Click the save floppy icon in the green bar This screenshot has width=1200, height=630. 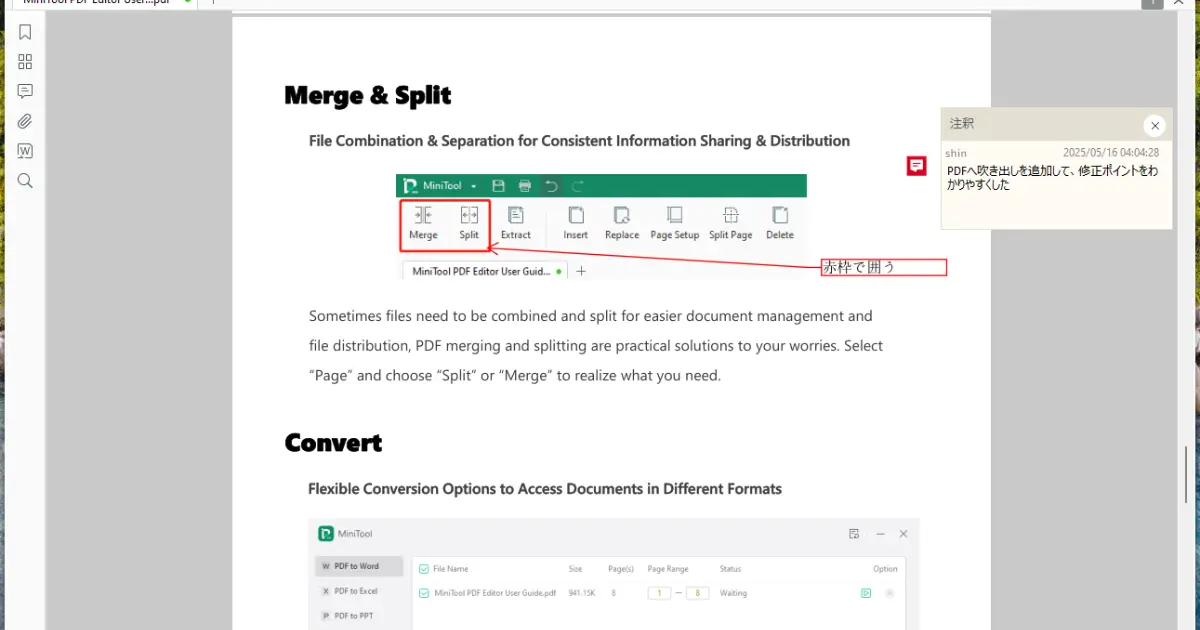tap(498, 186)
